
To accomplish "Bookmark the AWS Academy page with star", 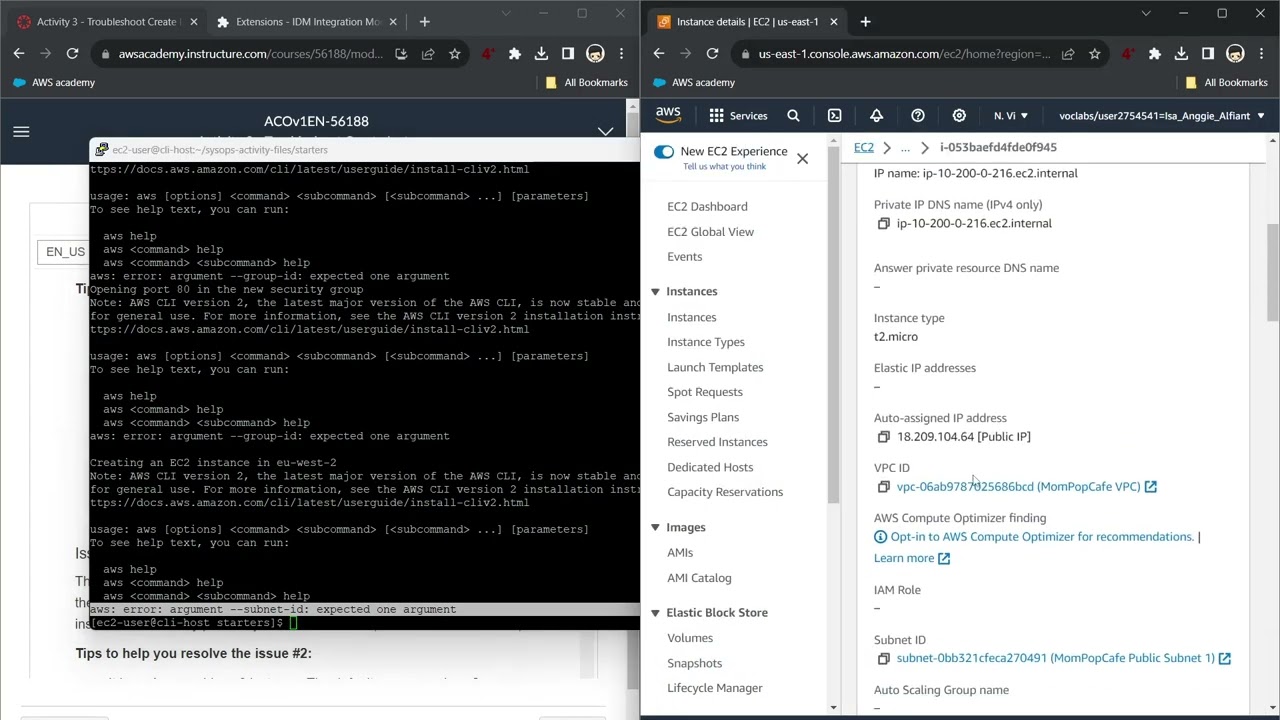I will (455, 54).
